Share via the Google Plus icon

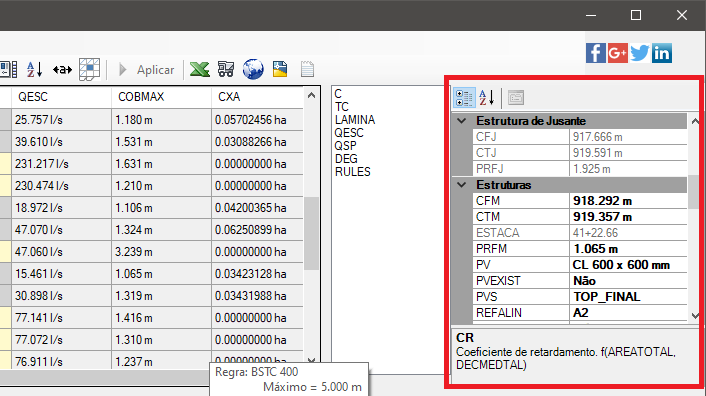click(617, 53)
